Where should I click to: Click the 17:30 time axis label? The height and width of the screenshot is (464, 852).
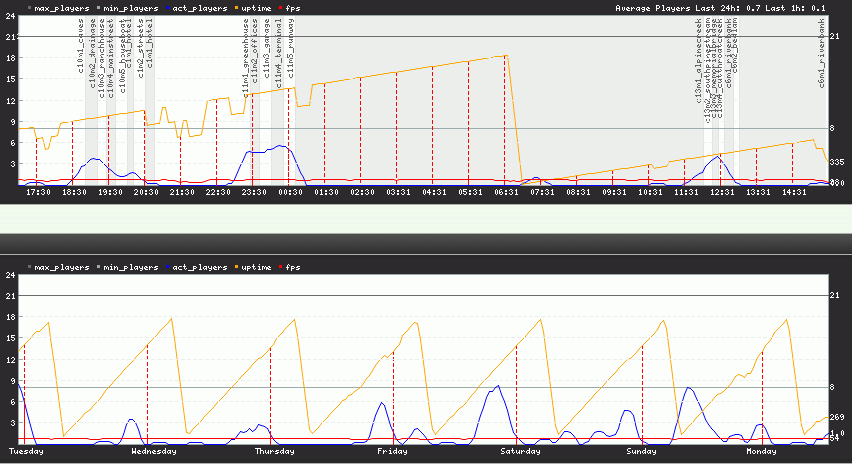point(38,191)
